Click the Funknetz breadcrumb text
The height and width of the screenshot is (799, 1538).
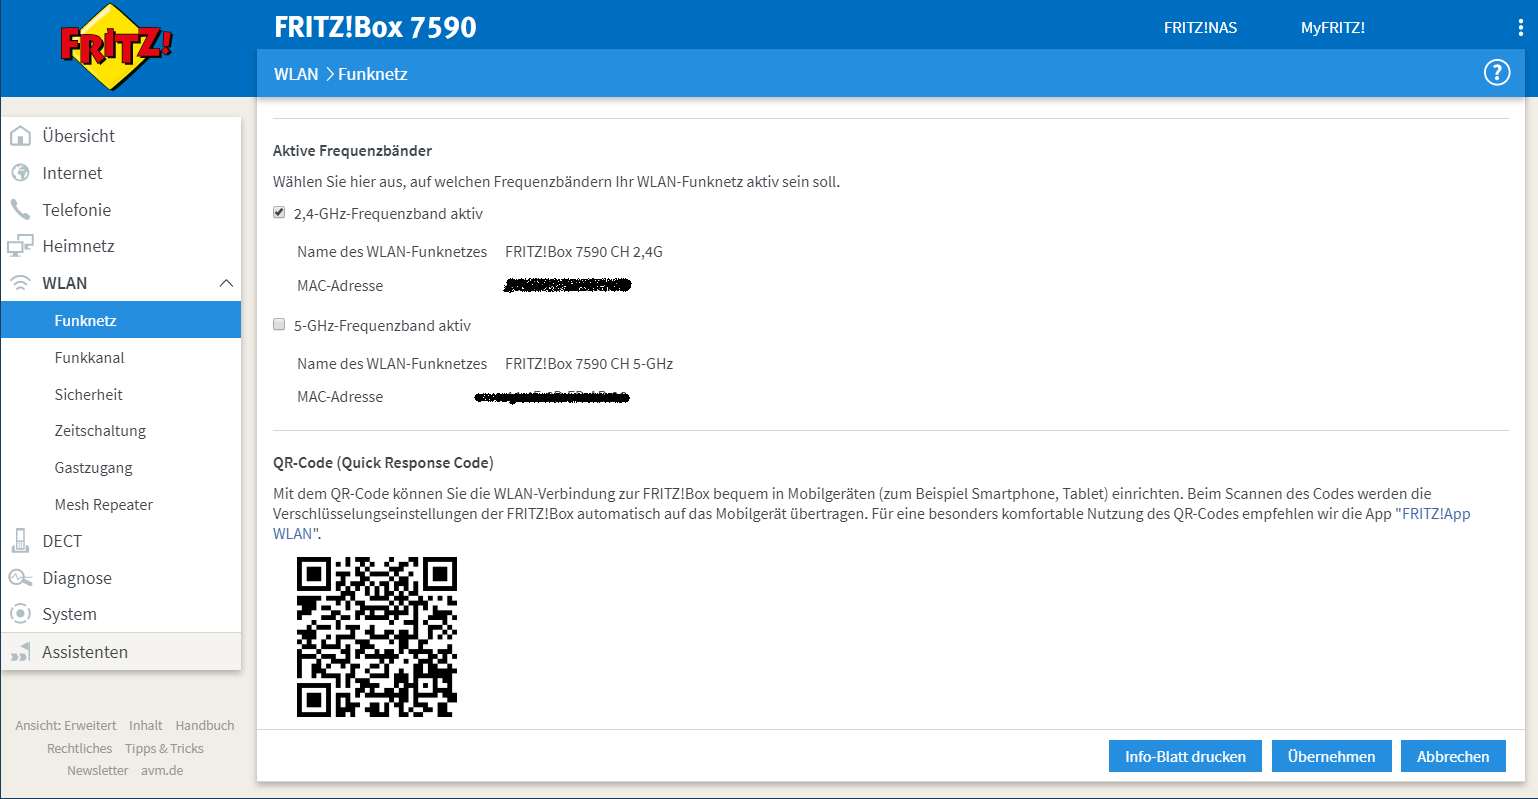(373, 74)
